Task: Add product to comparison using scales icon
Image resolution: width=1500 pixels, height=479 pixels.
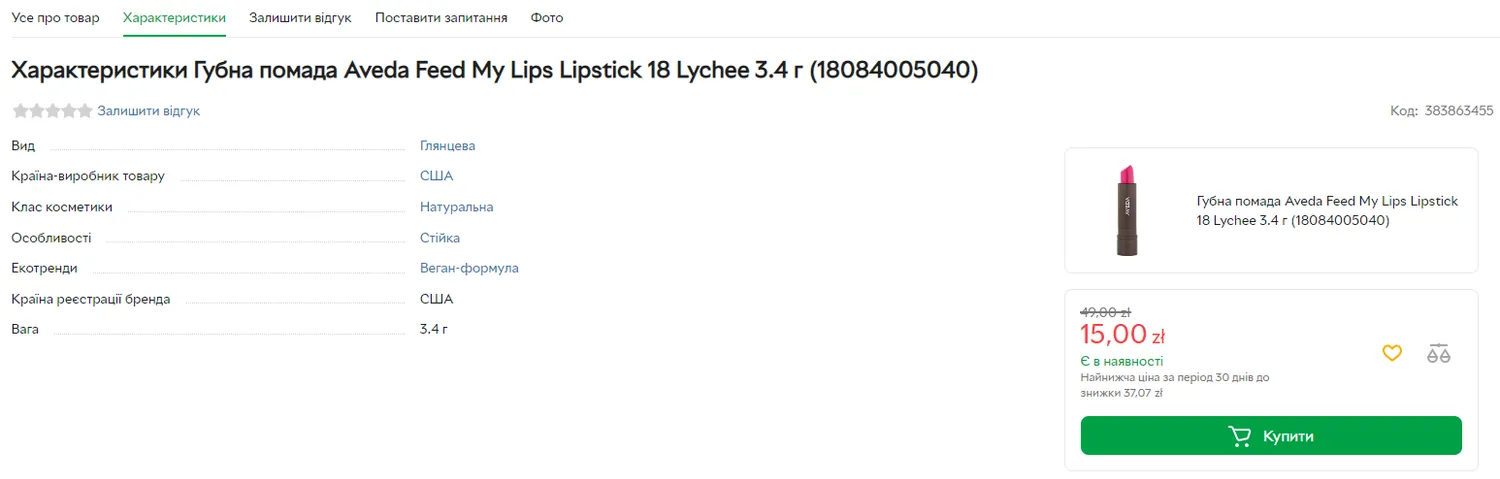Action: click(x=1439, y=353)
